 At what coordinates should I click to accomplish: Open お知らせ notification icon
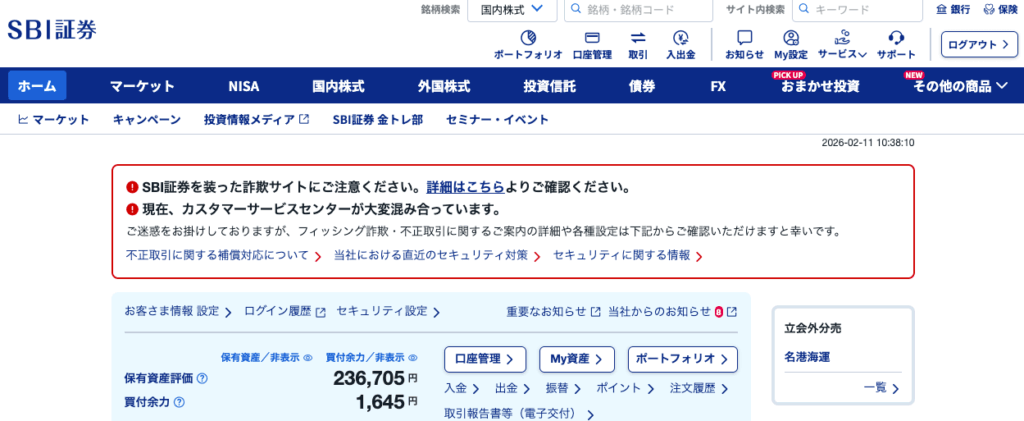click(744, 38)
